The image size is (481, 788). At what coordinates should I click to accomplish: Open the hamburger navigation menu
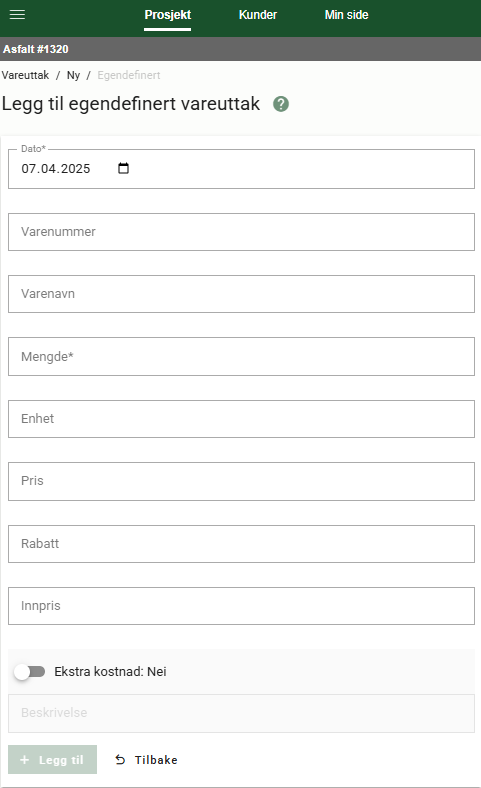(x=18, y=15)
